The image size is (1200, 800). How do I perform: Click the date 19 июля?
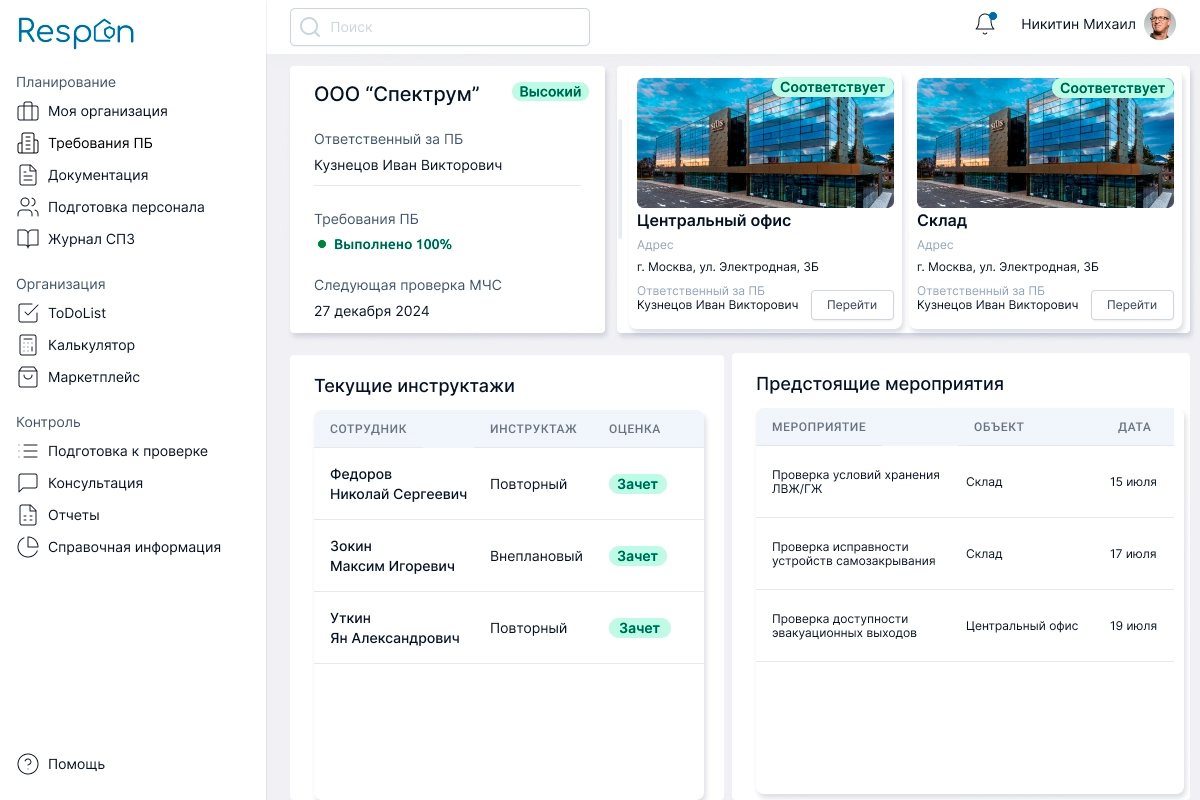point(1133,626)
